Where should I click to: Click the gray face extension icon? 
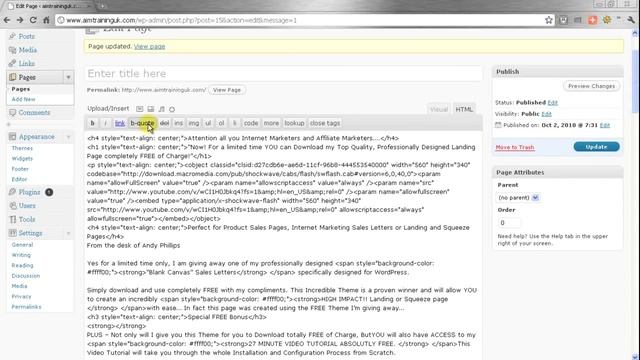tap(563, 20)
